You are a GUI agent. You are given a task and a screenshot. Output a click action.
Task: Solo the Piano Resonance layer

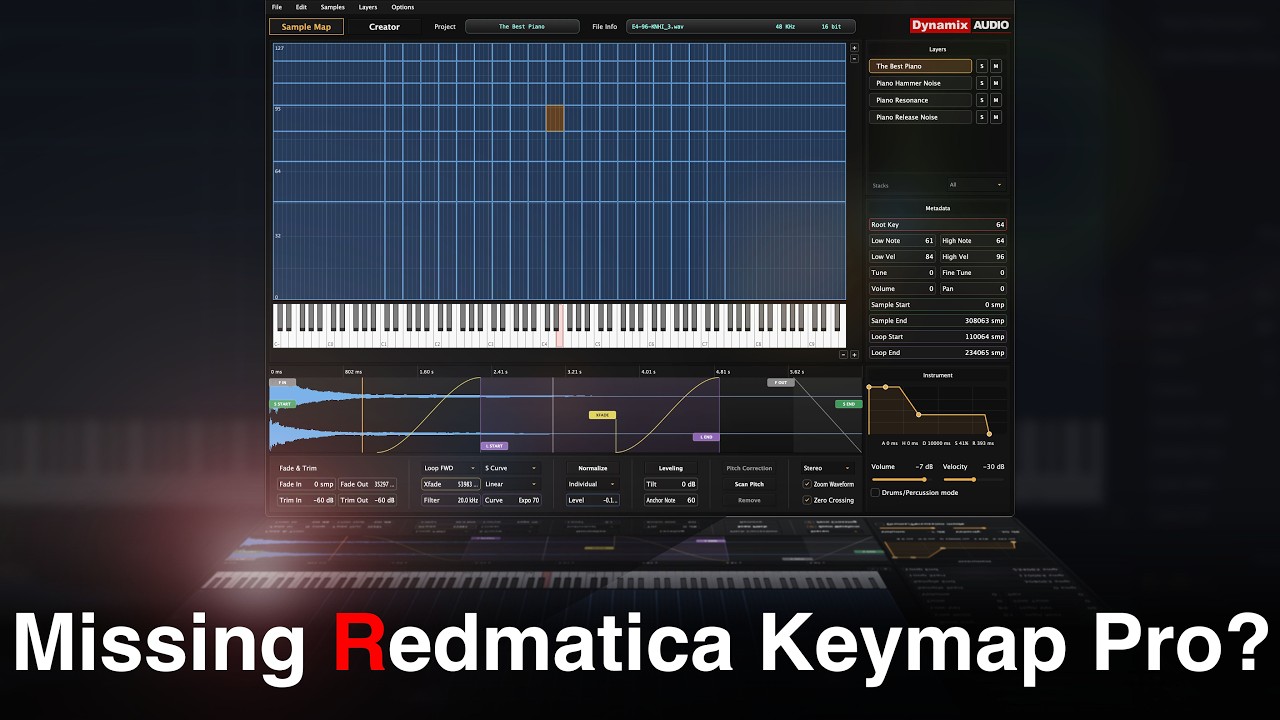982,100
